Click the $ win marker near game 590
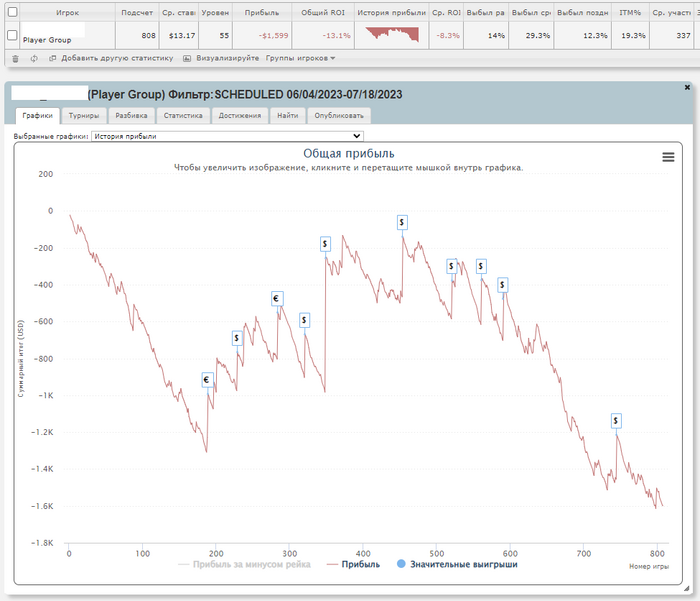 (503, 285)
